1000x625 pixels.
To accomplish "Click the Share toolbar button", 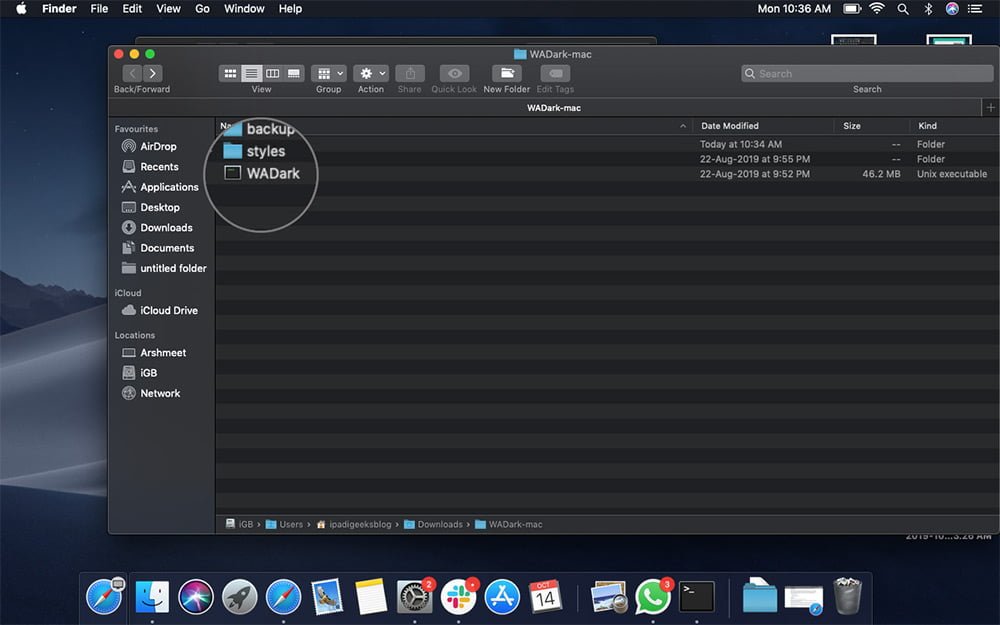I will 410,73.
